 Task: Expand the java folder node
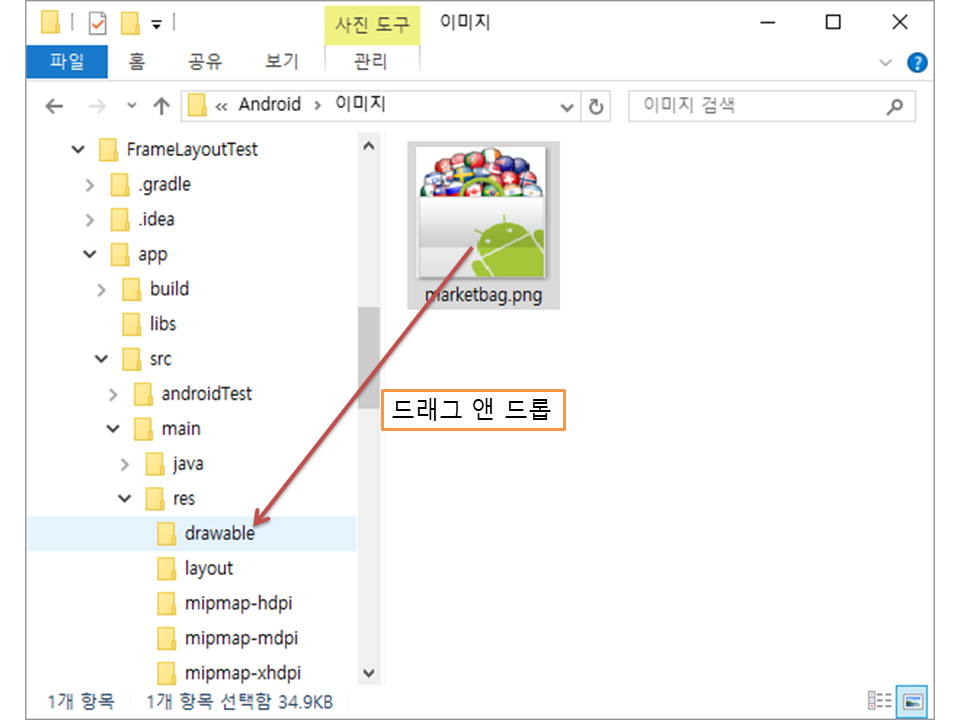(x=125, y=464)
